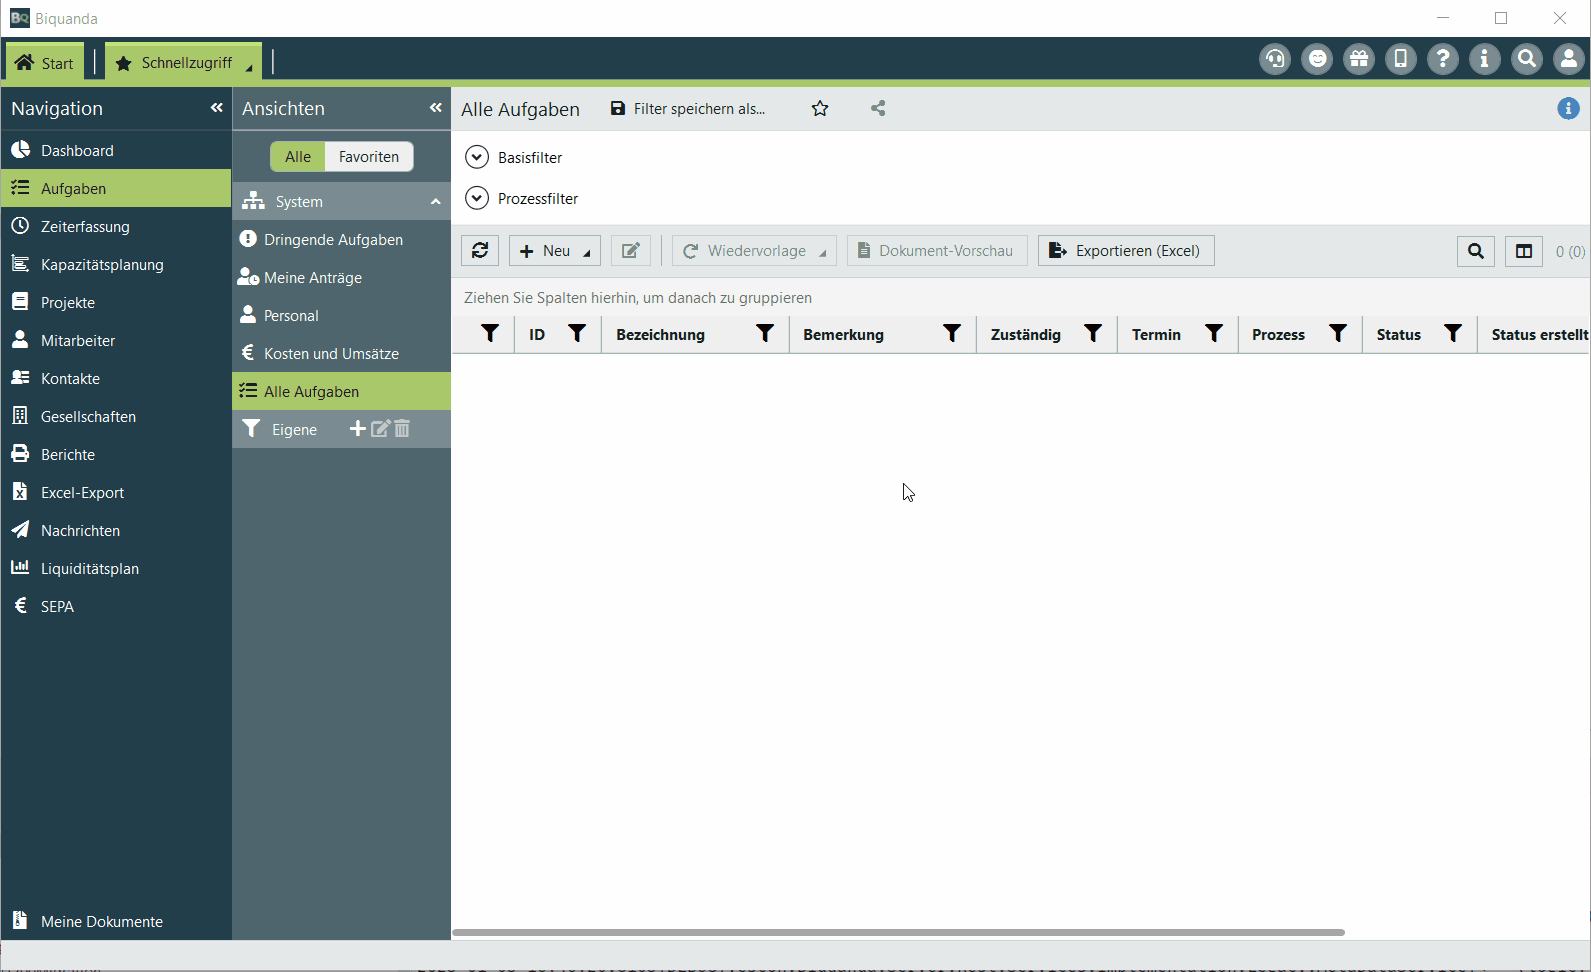Select the Alle views toggle
The width and height of the screenshot is (1591, 972).
(298, 157)
